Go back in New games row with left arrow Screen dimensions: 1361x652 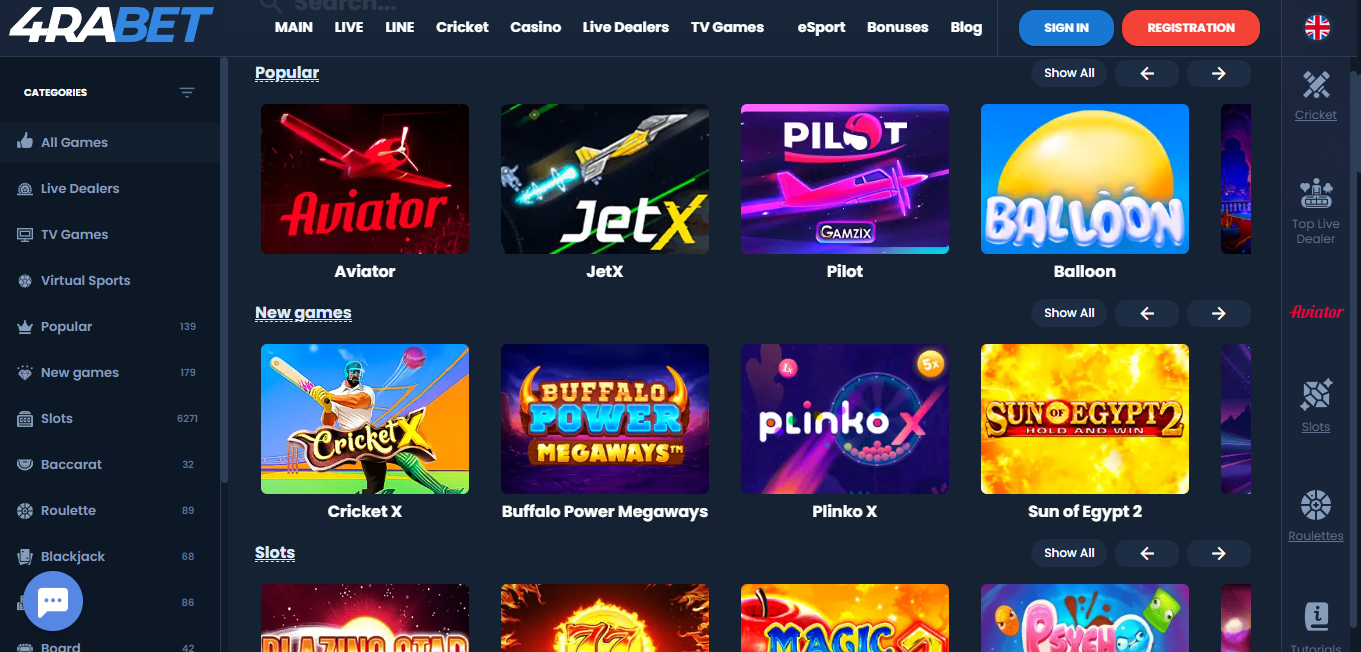[x=1147, y=313]
